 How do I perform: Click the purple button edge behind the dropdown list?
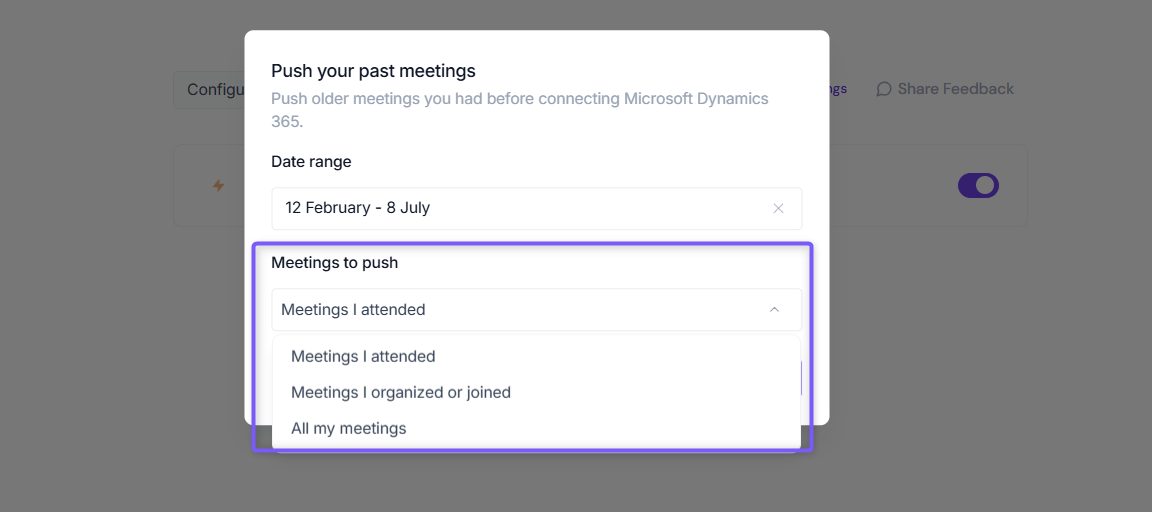801,378
